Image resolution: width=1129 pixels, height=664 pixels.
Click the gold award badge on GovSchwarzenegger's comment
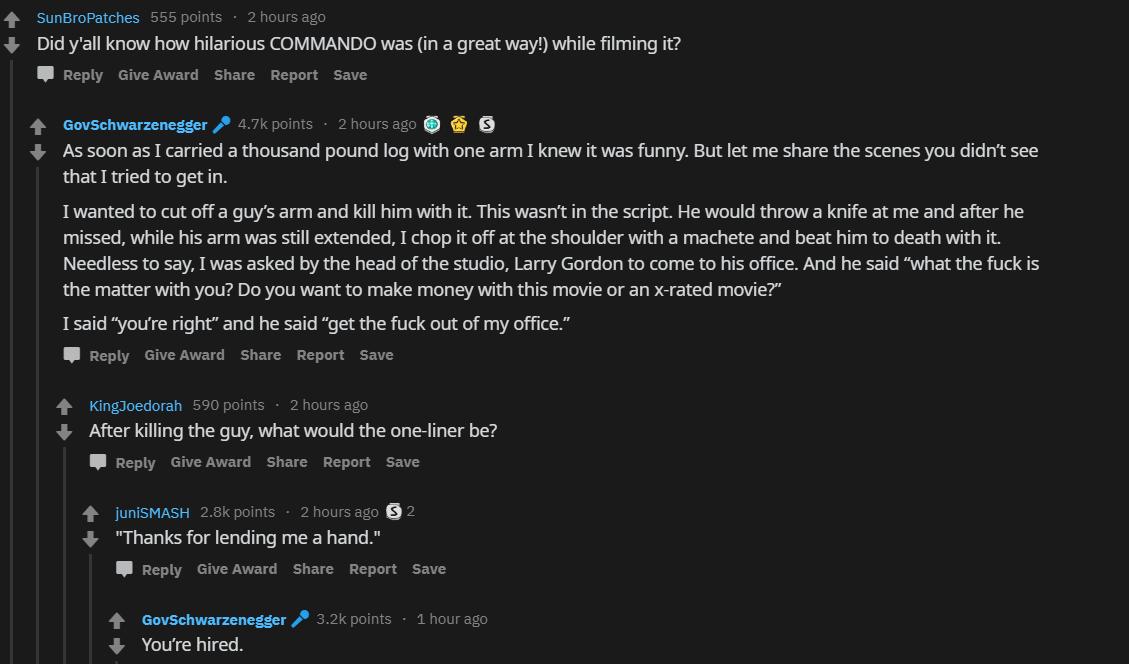coord(459,124)
